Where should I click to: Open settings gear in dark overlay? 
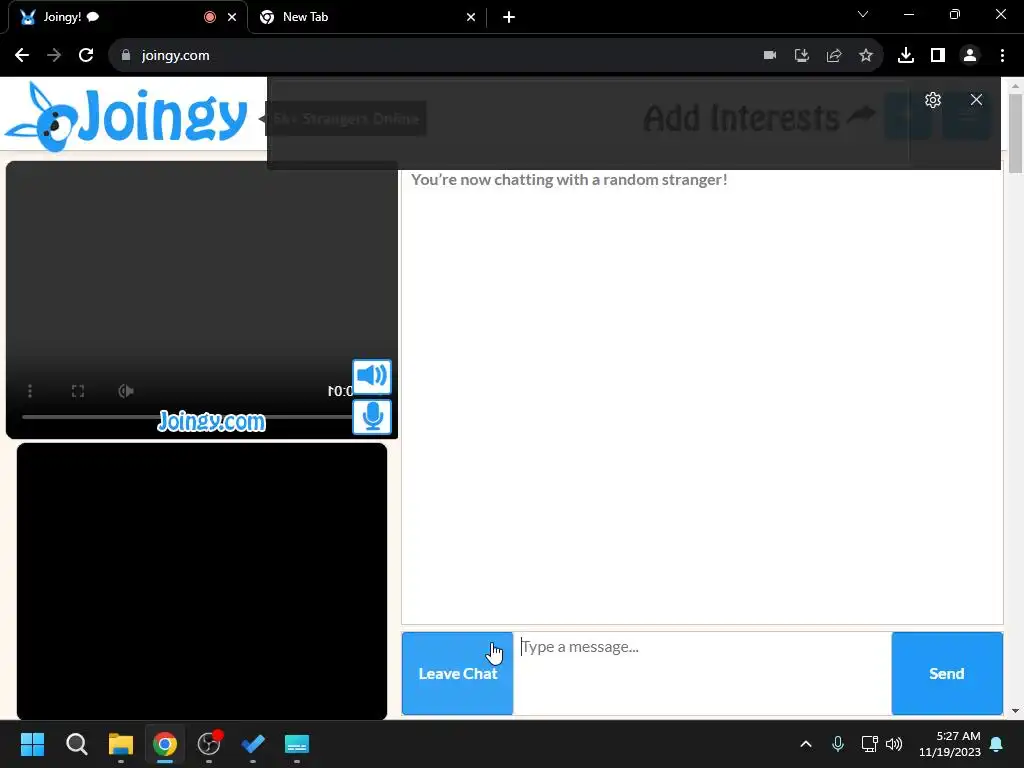coord(933,100)
